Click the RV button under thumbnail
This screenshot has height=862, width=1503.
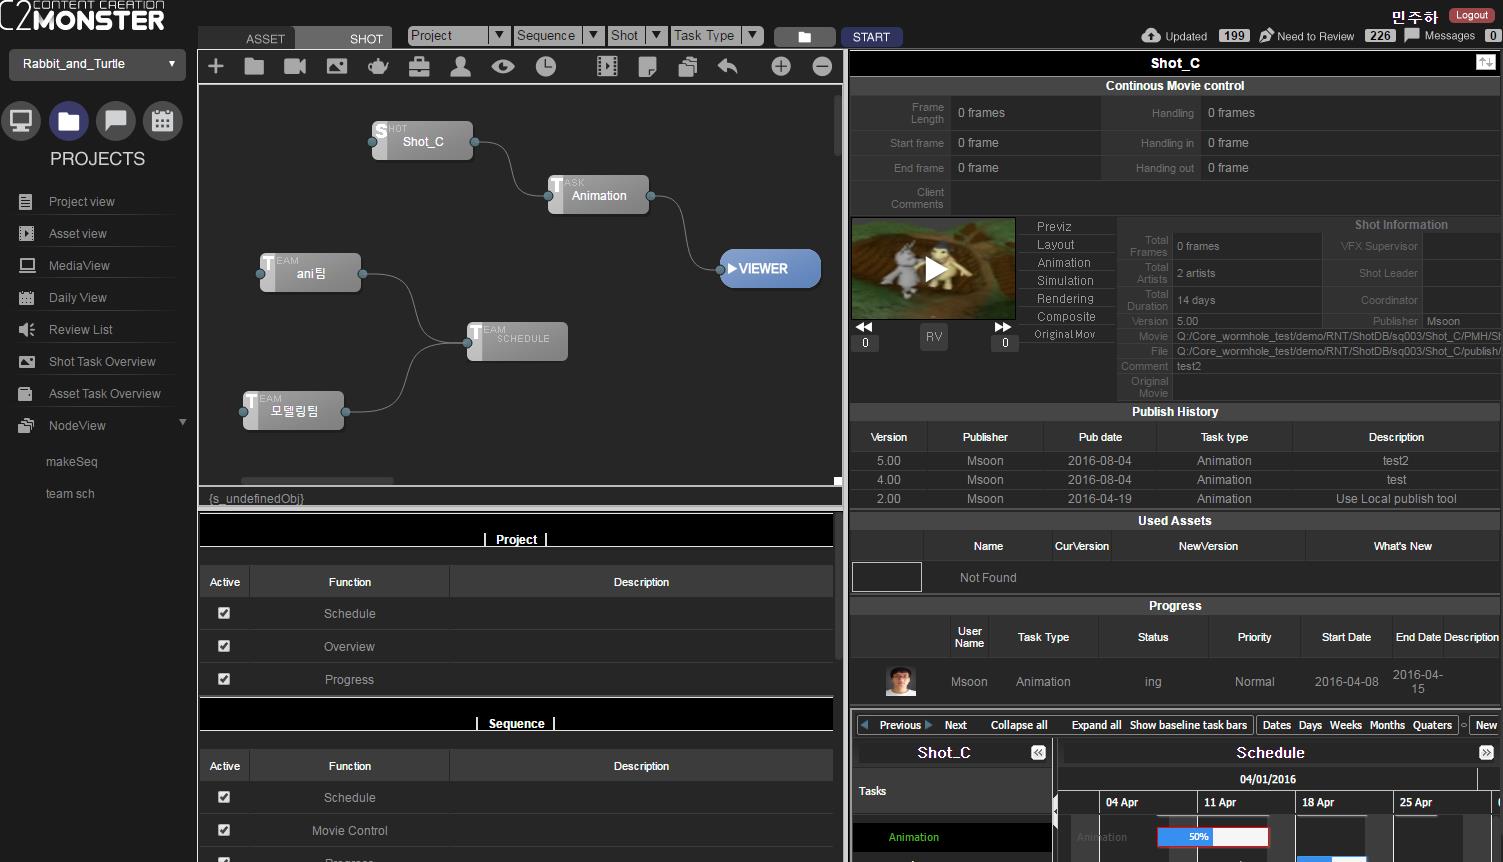[x=934, y=337]
